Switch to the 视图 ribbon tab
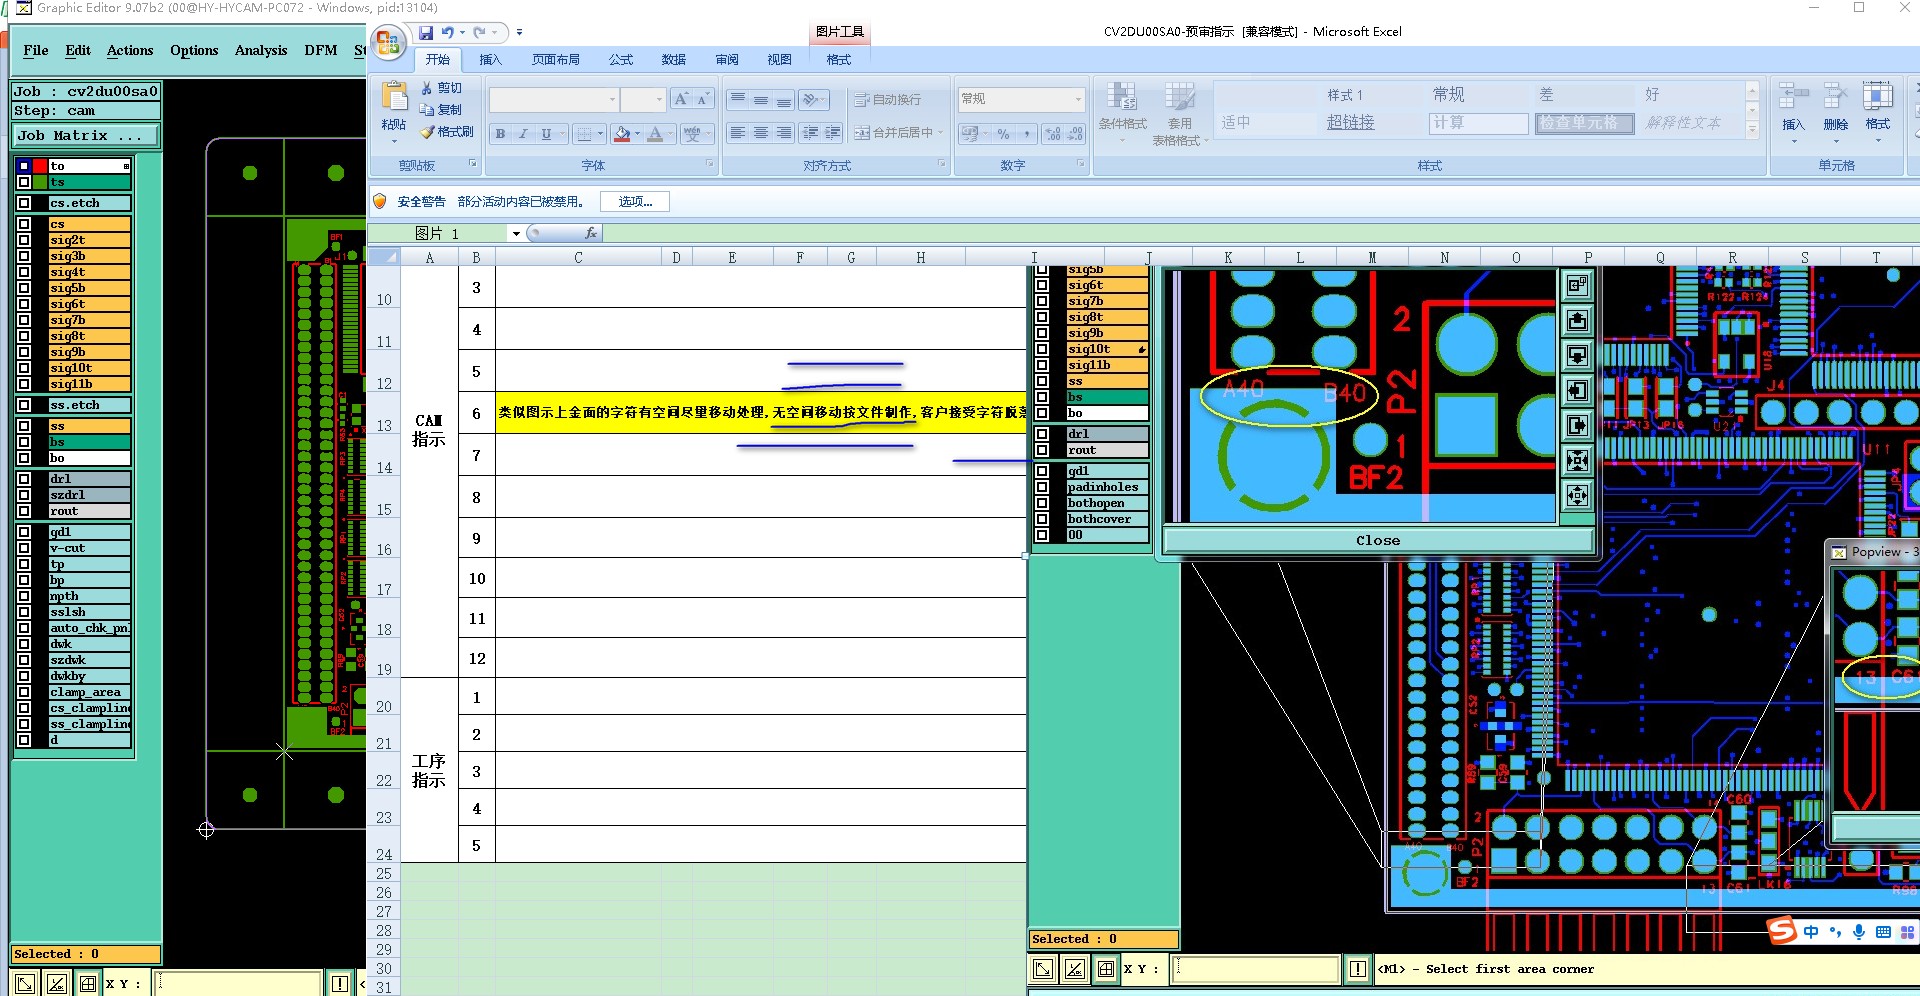 click(x=779, y=60)
